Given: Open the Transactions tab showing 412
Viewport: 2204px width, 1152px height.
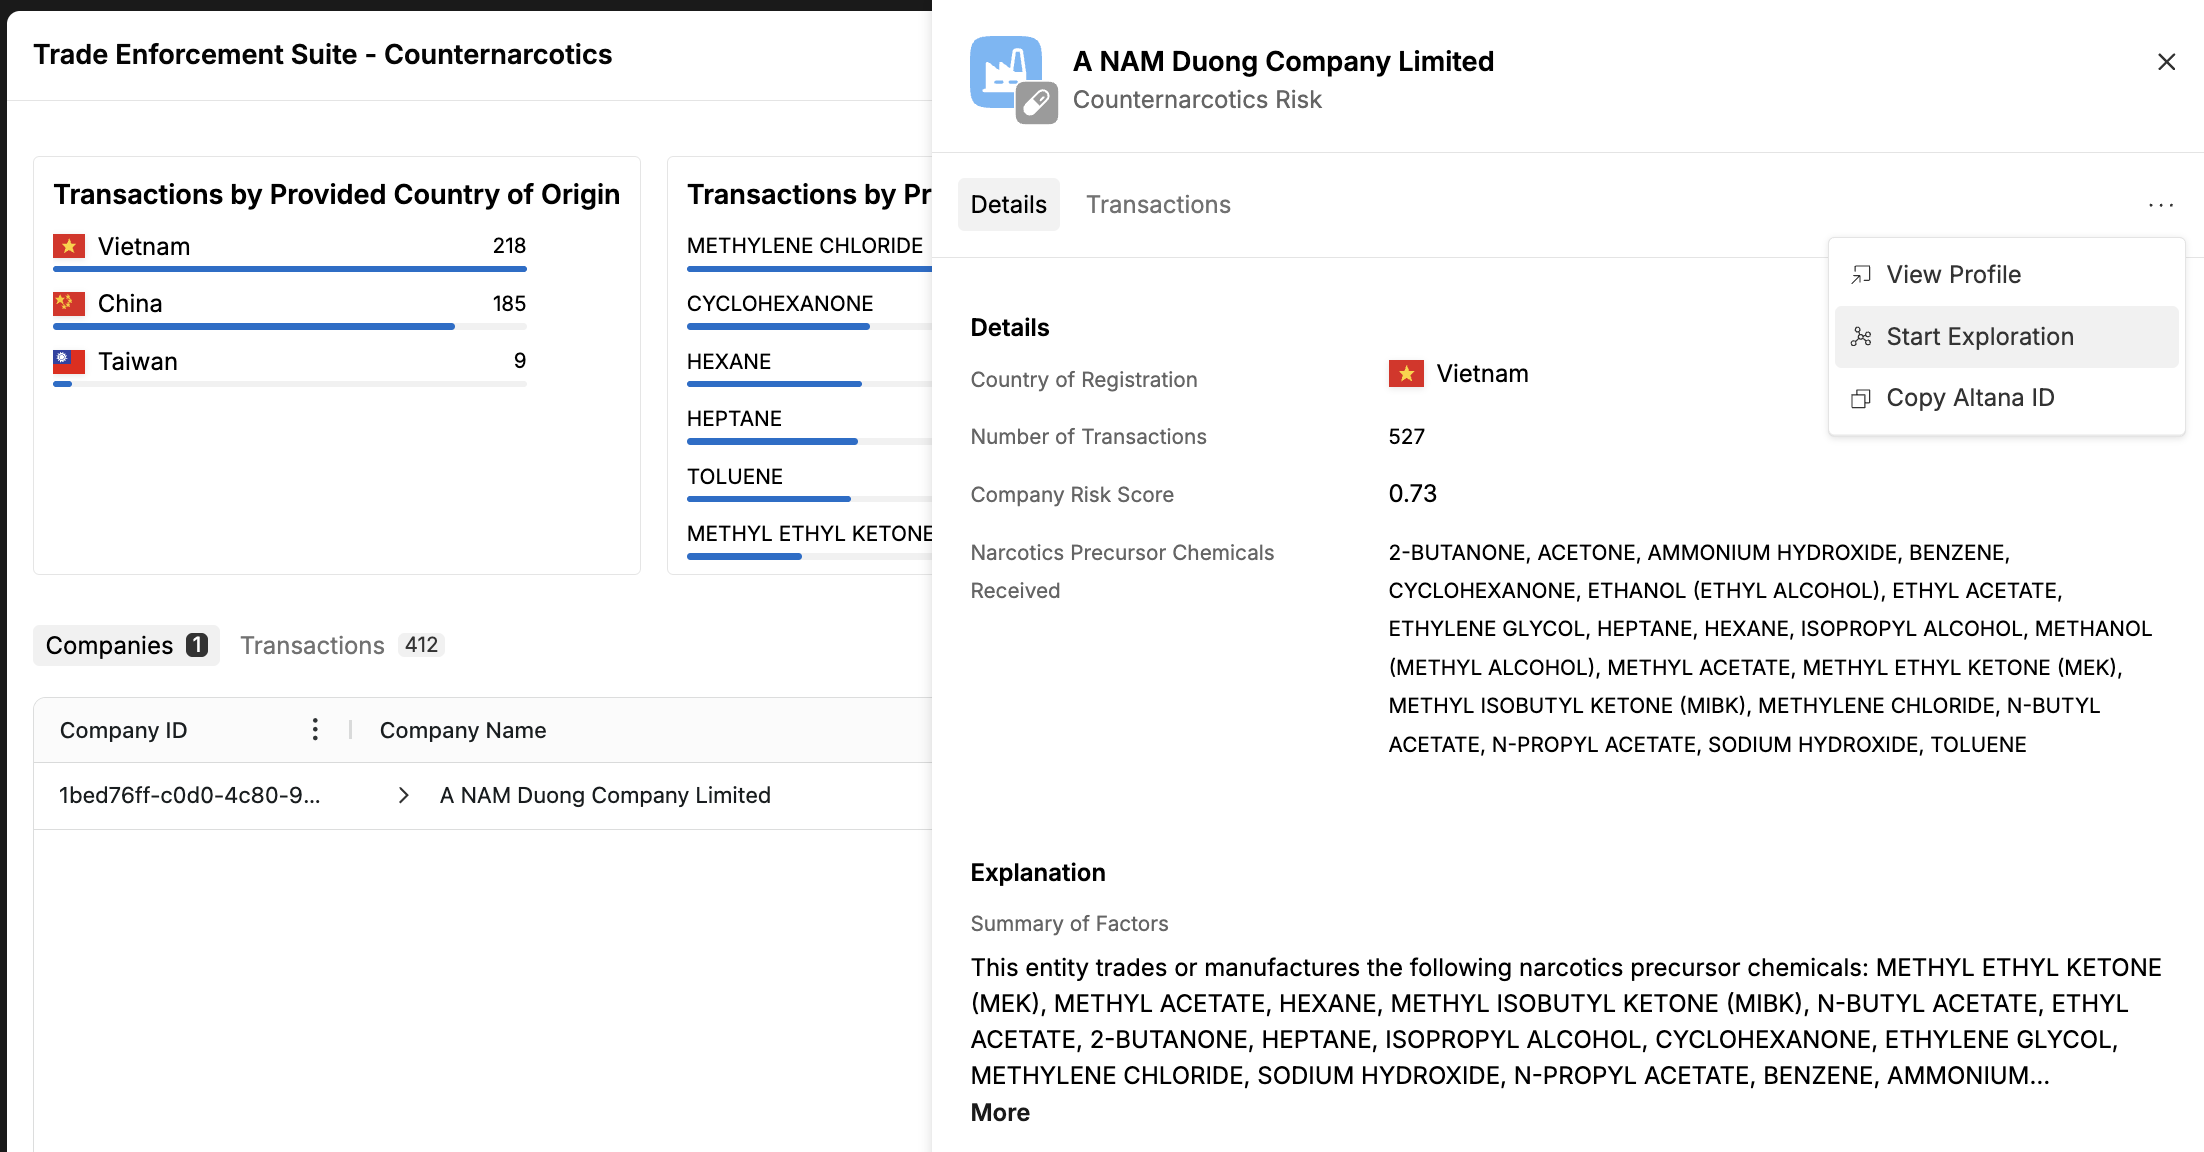Looking at the screenshot, I should 341,646.
